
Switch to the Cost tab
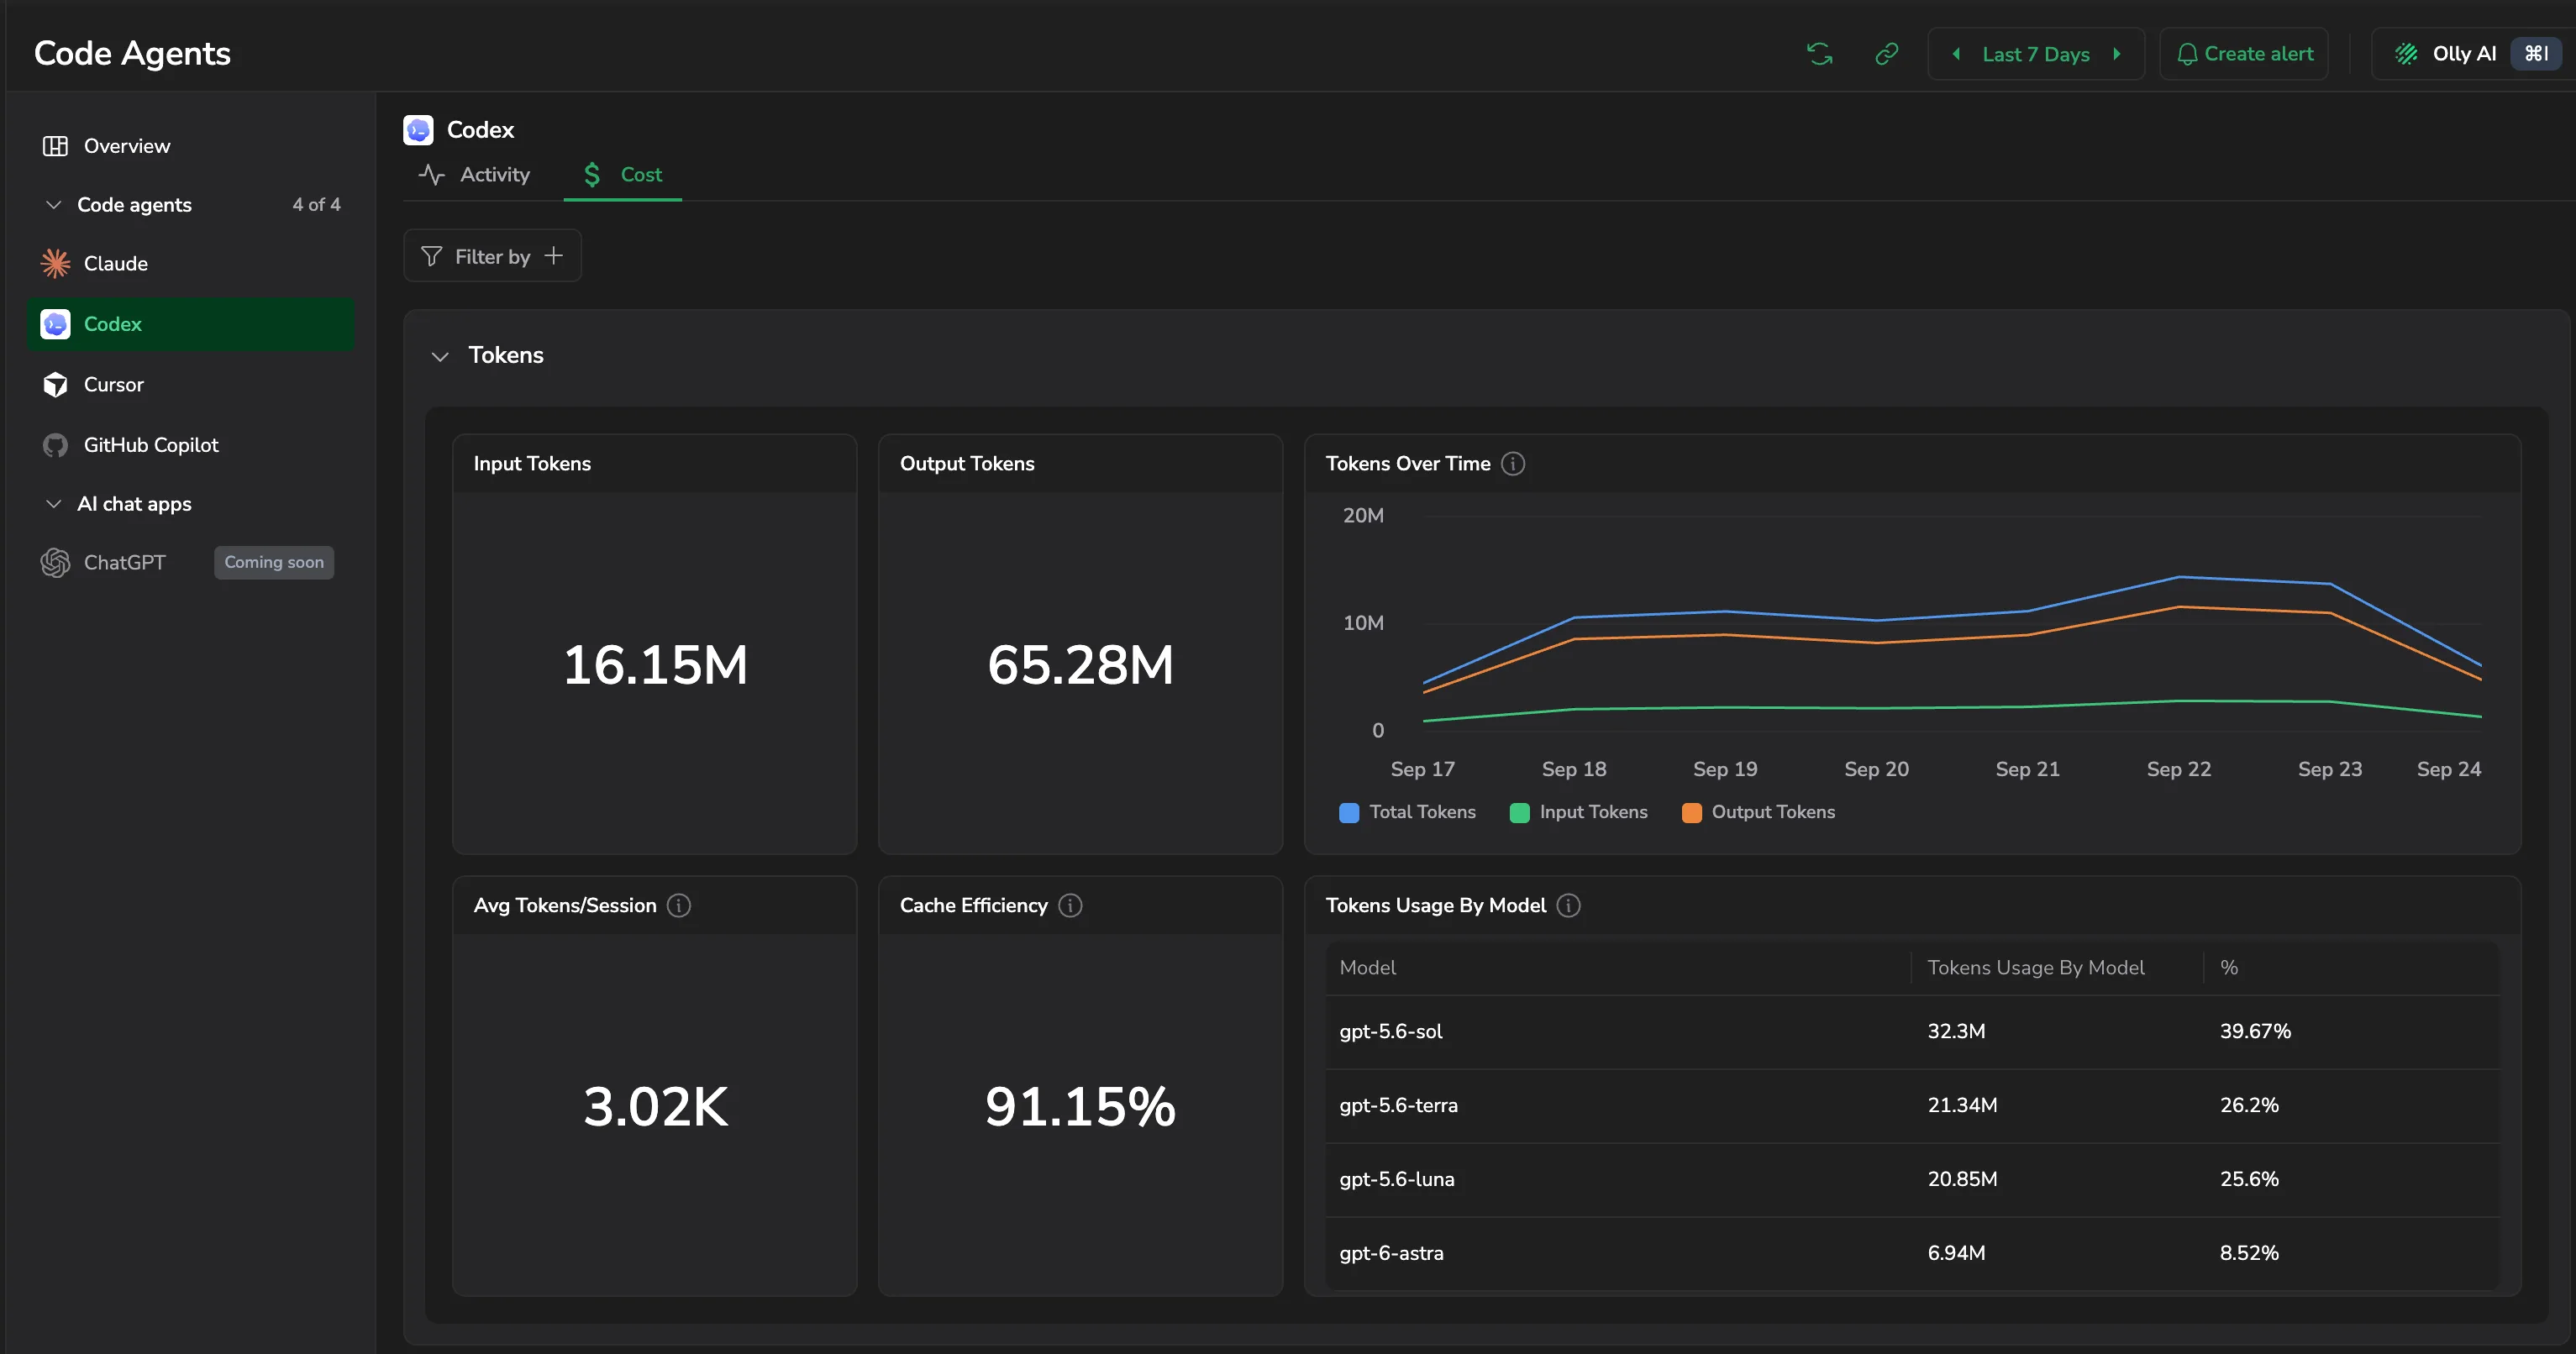point(622,175)
